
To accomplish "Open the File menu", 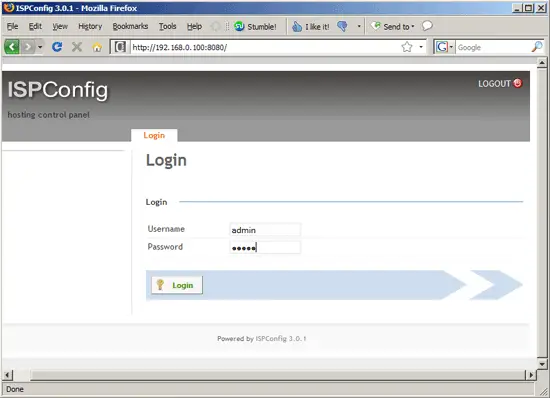I will (x=13, y=26).
